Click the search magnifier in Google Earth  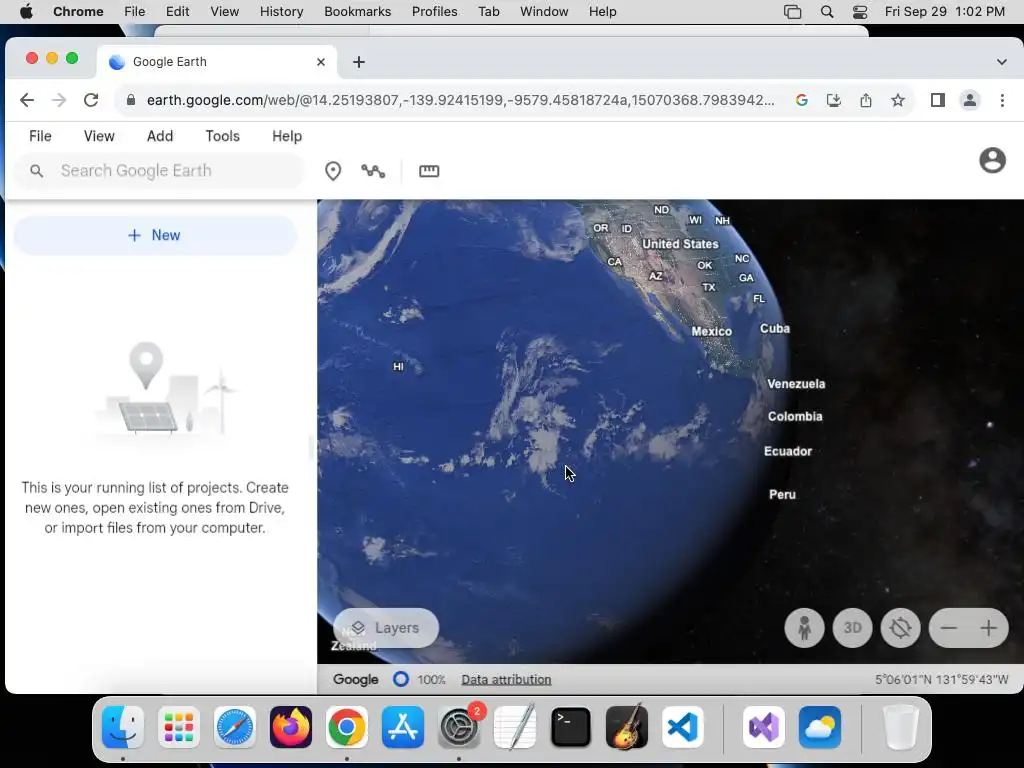(x=37, y=171)
